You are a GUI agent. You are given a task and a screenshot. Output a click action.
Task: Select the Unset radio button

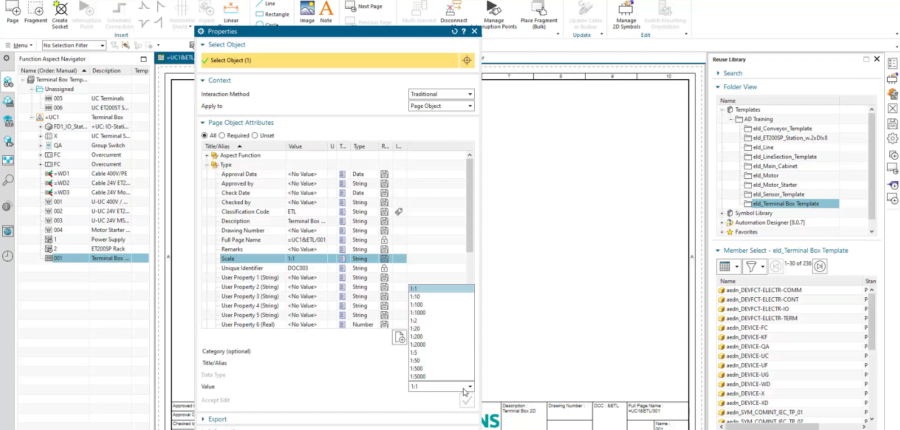pos(255,135)
